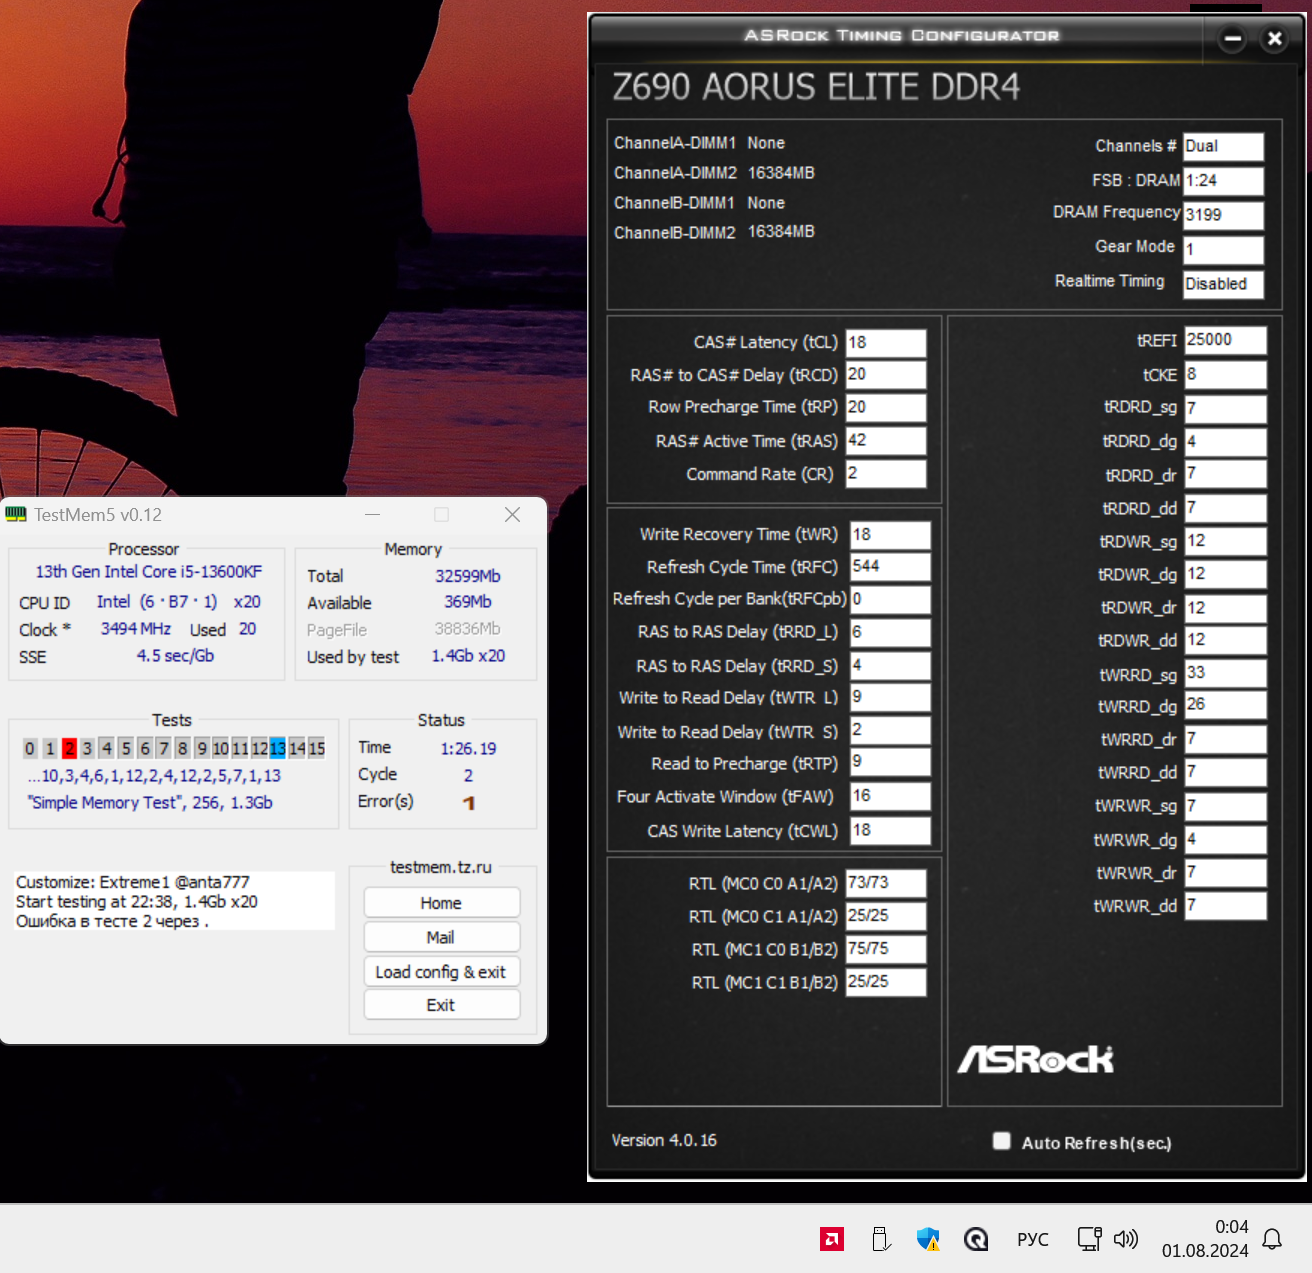
Task: Click the RAS# Active Time (tRAS) field
Action: tap(886, 441)
